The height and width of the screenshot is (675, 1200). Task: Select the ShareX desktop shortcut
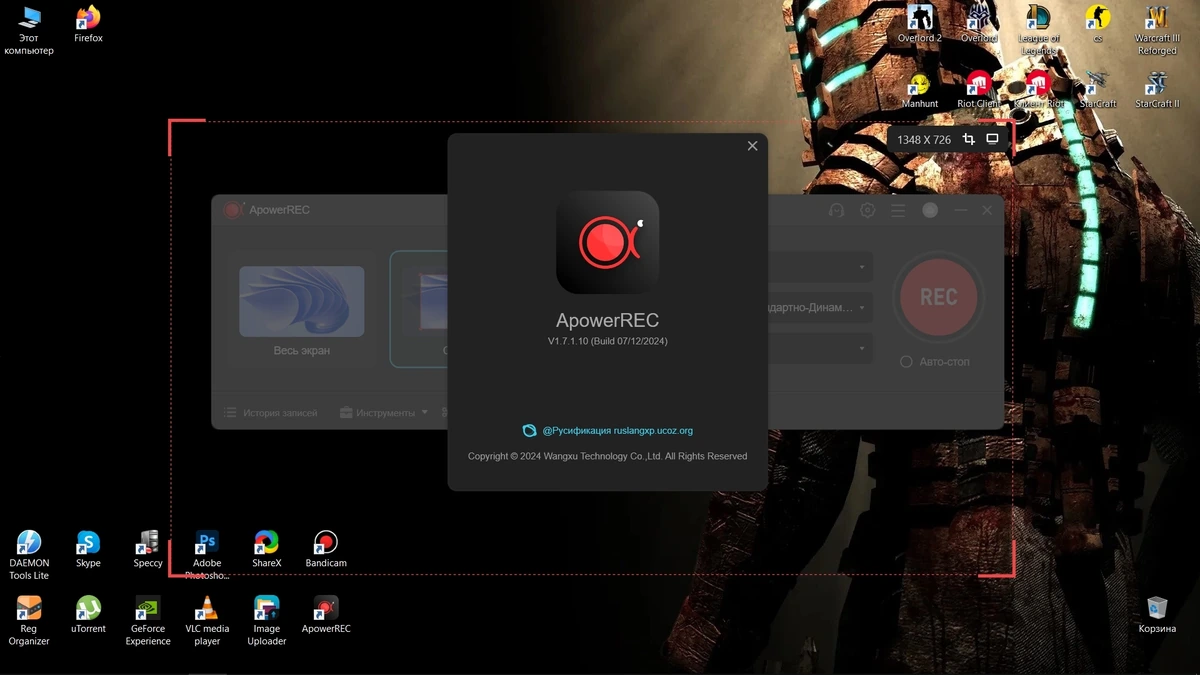point(267,549)
